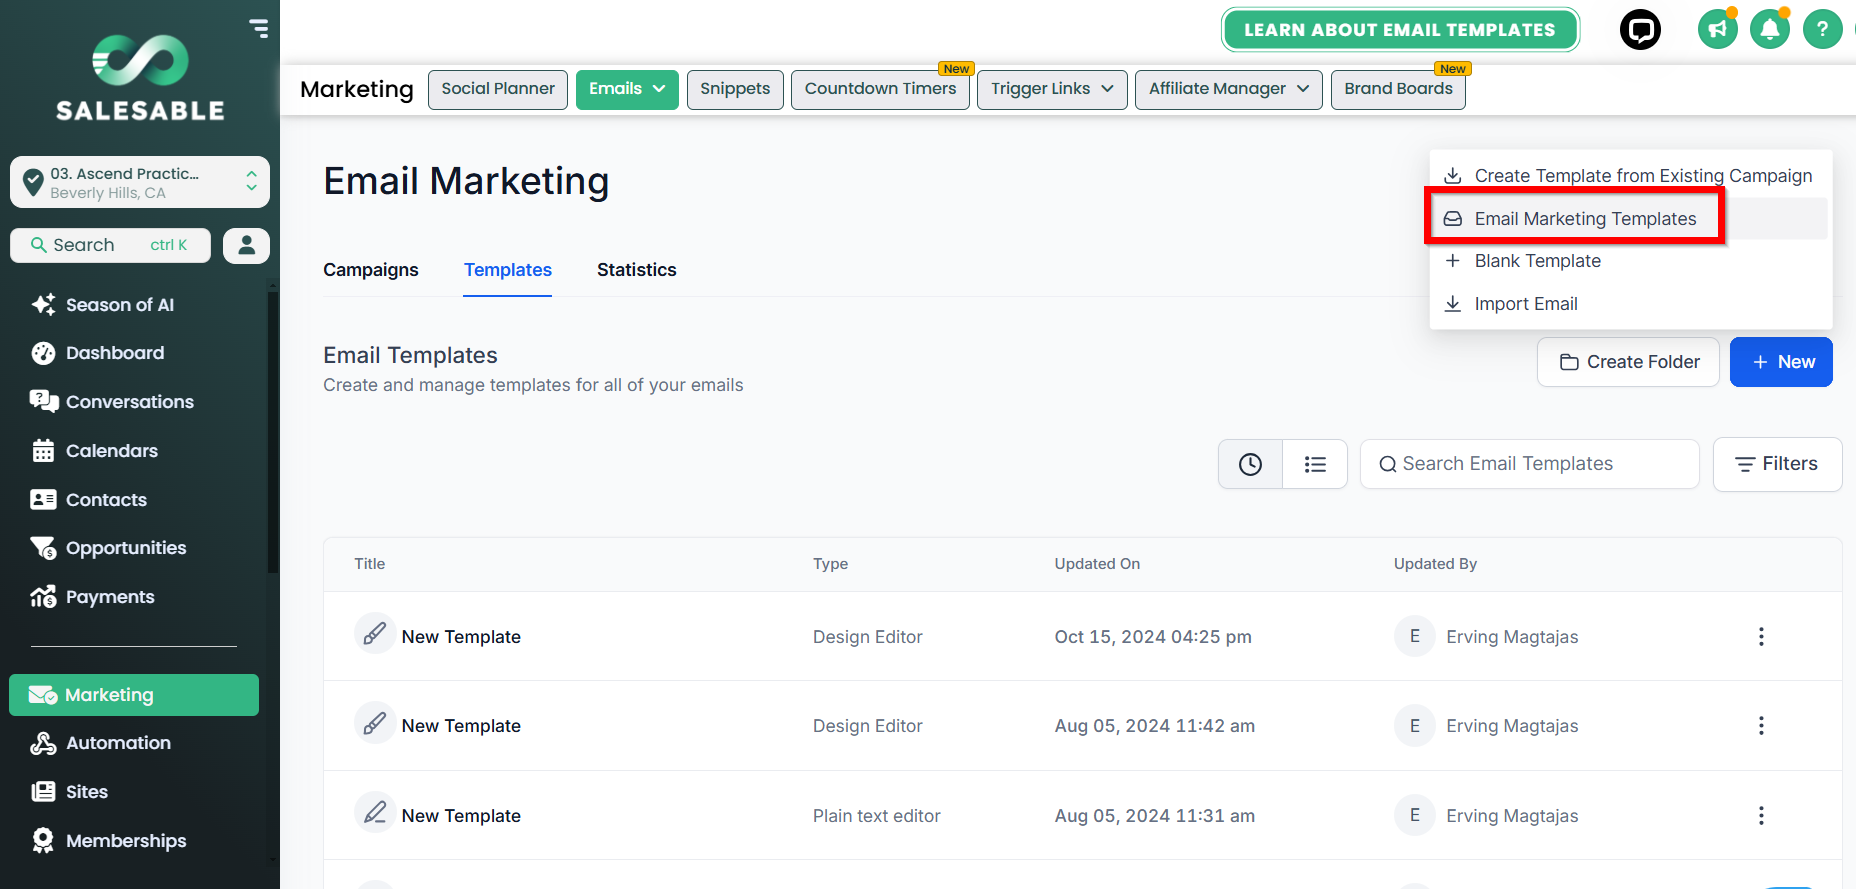Screen dimensions: 1856x889
Task: Open Brand Boards
Action: (x=1398, y=89)
